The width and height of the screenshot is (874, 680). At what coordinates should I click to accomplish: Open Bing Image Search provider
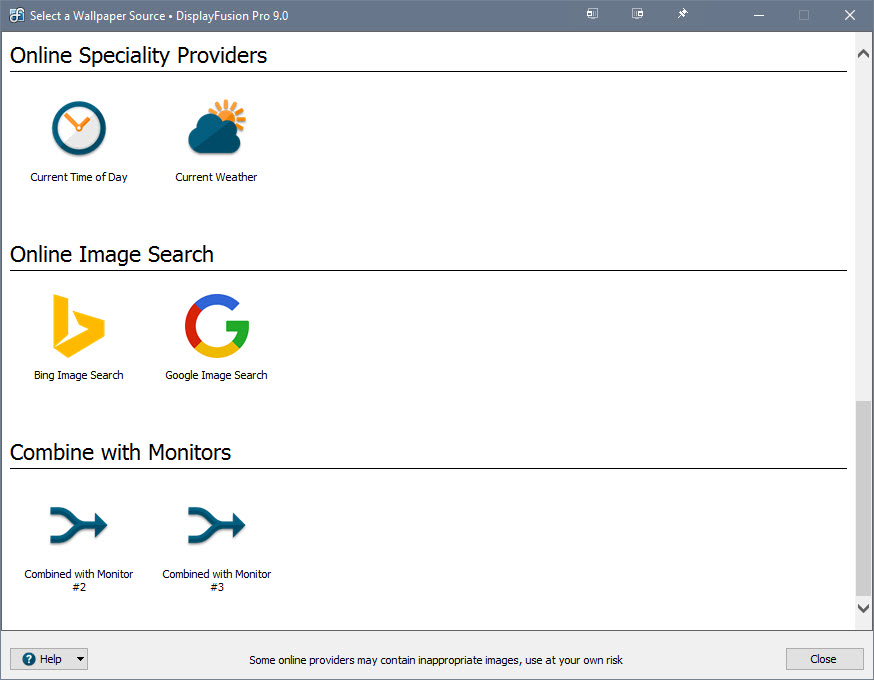[x=78, y=335]
